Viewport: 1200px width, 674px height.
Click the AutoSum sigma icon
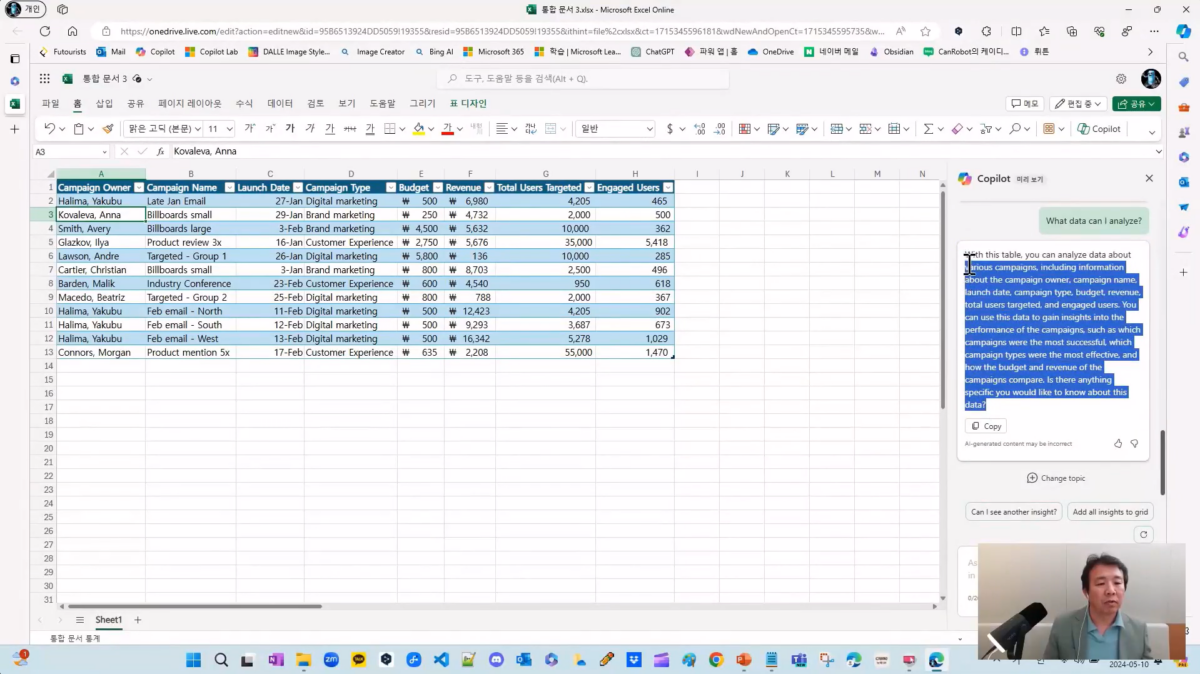[x=928, y=129]
